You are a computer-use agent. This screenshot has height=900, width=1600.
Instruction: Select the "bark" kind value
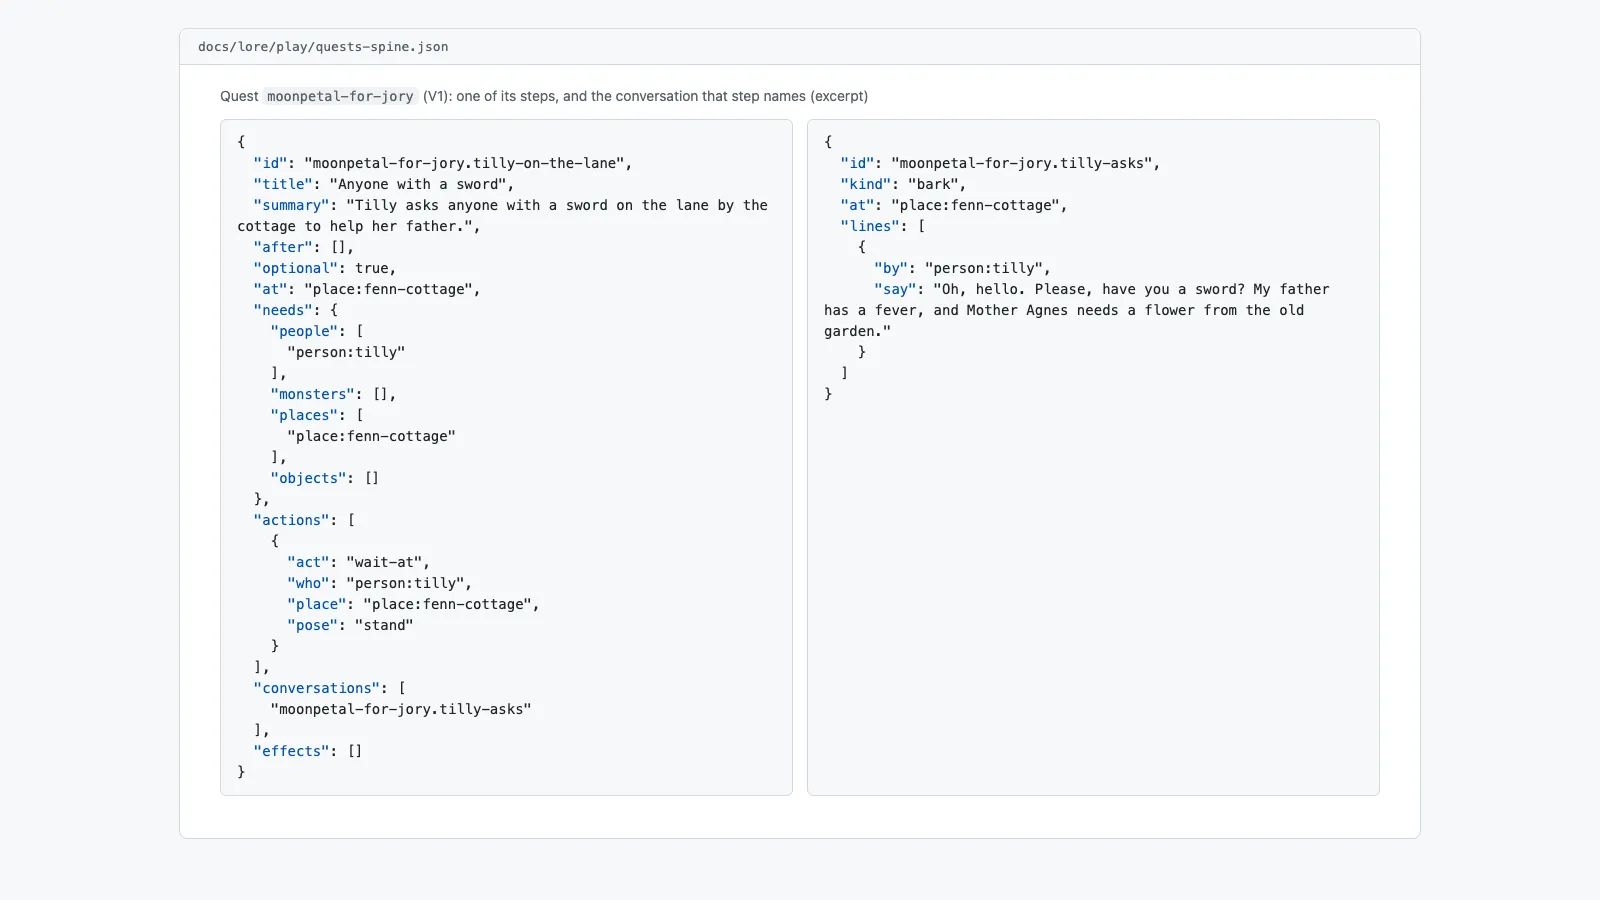[x=934, y=184]
